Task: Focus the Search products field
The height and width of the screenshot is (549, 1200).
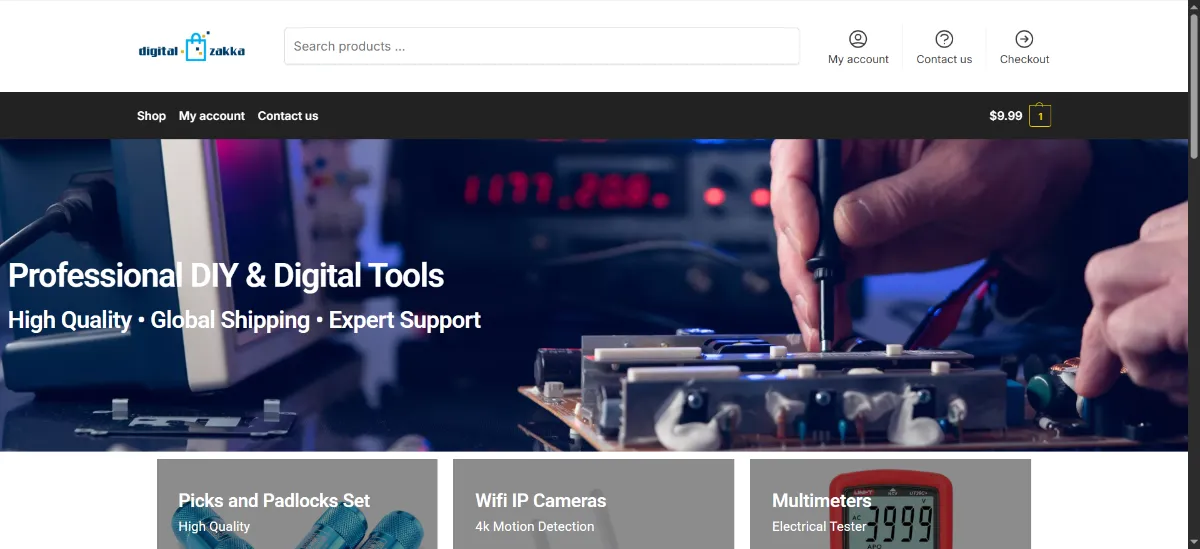Action: (542, 46)
